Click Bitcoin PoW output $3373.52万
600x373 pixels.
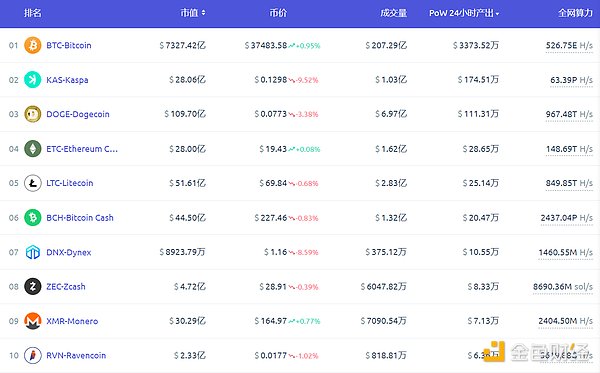(x=476, y=46)
